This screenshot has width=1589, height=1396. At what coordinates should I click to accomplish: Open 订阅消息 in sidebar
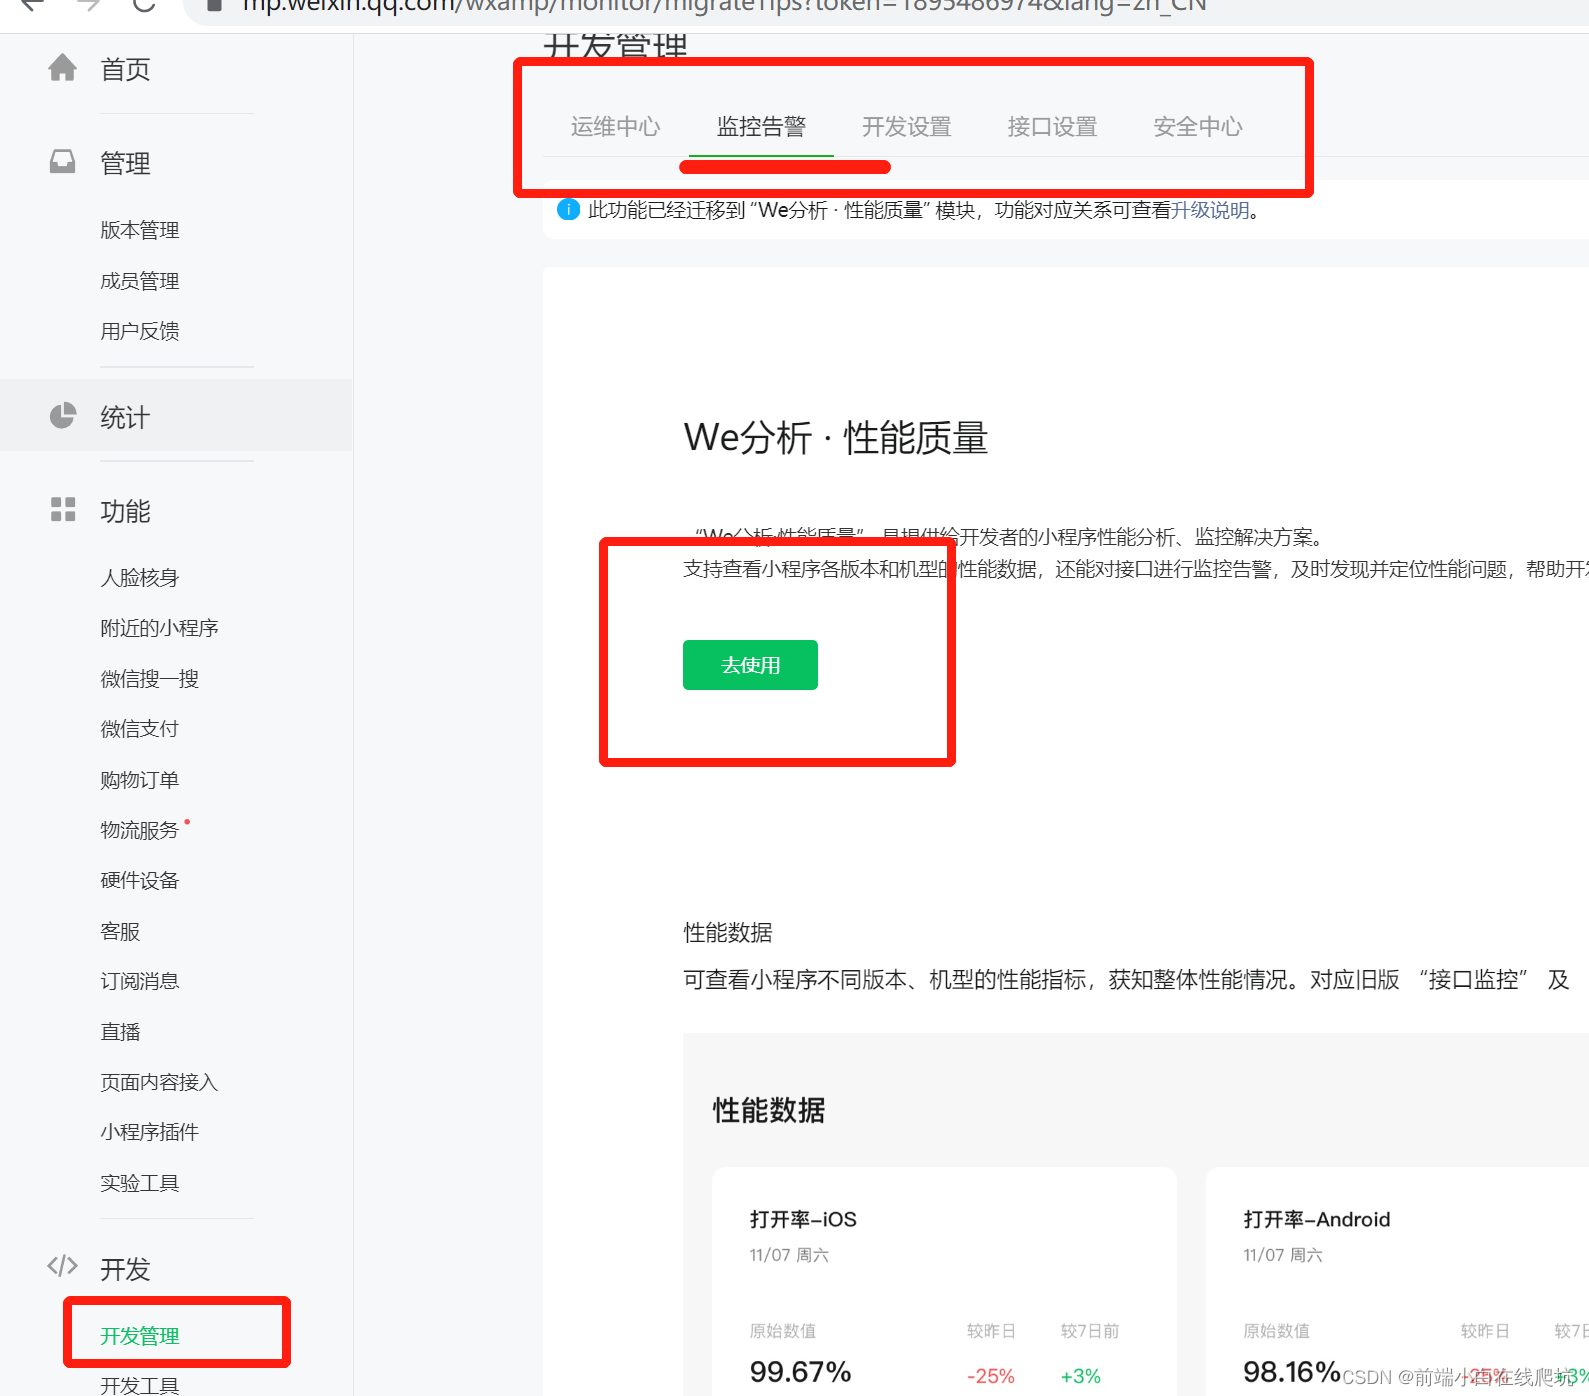(x=140, y=981)
